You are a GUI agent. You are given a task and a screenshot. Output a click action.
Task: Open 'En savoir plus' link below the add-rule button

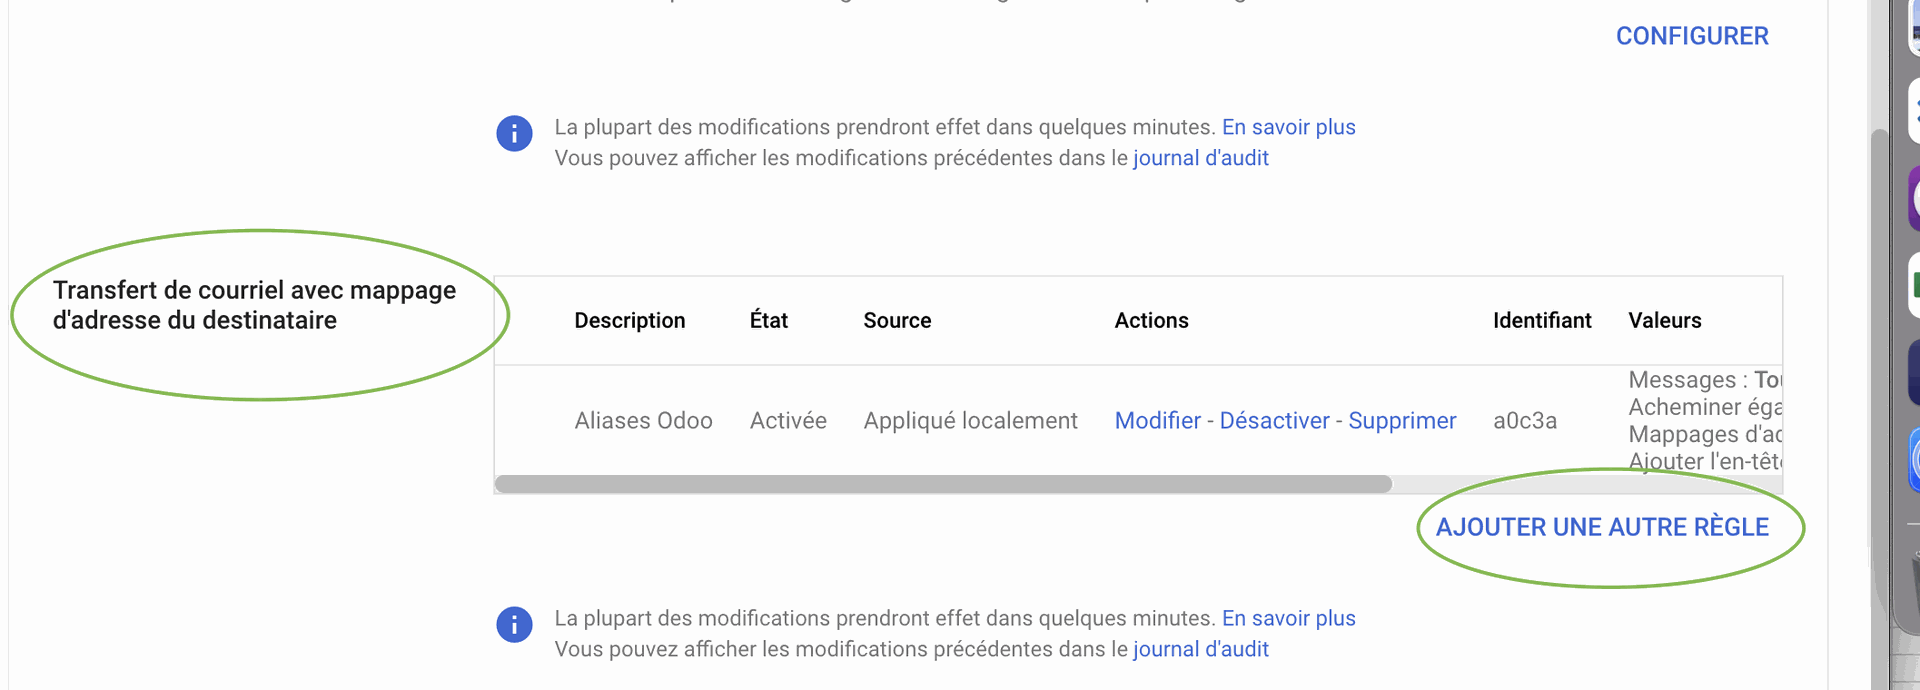1288,618
